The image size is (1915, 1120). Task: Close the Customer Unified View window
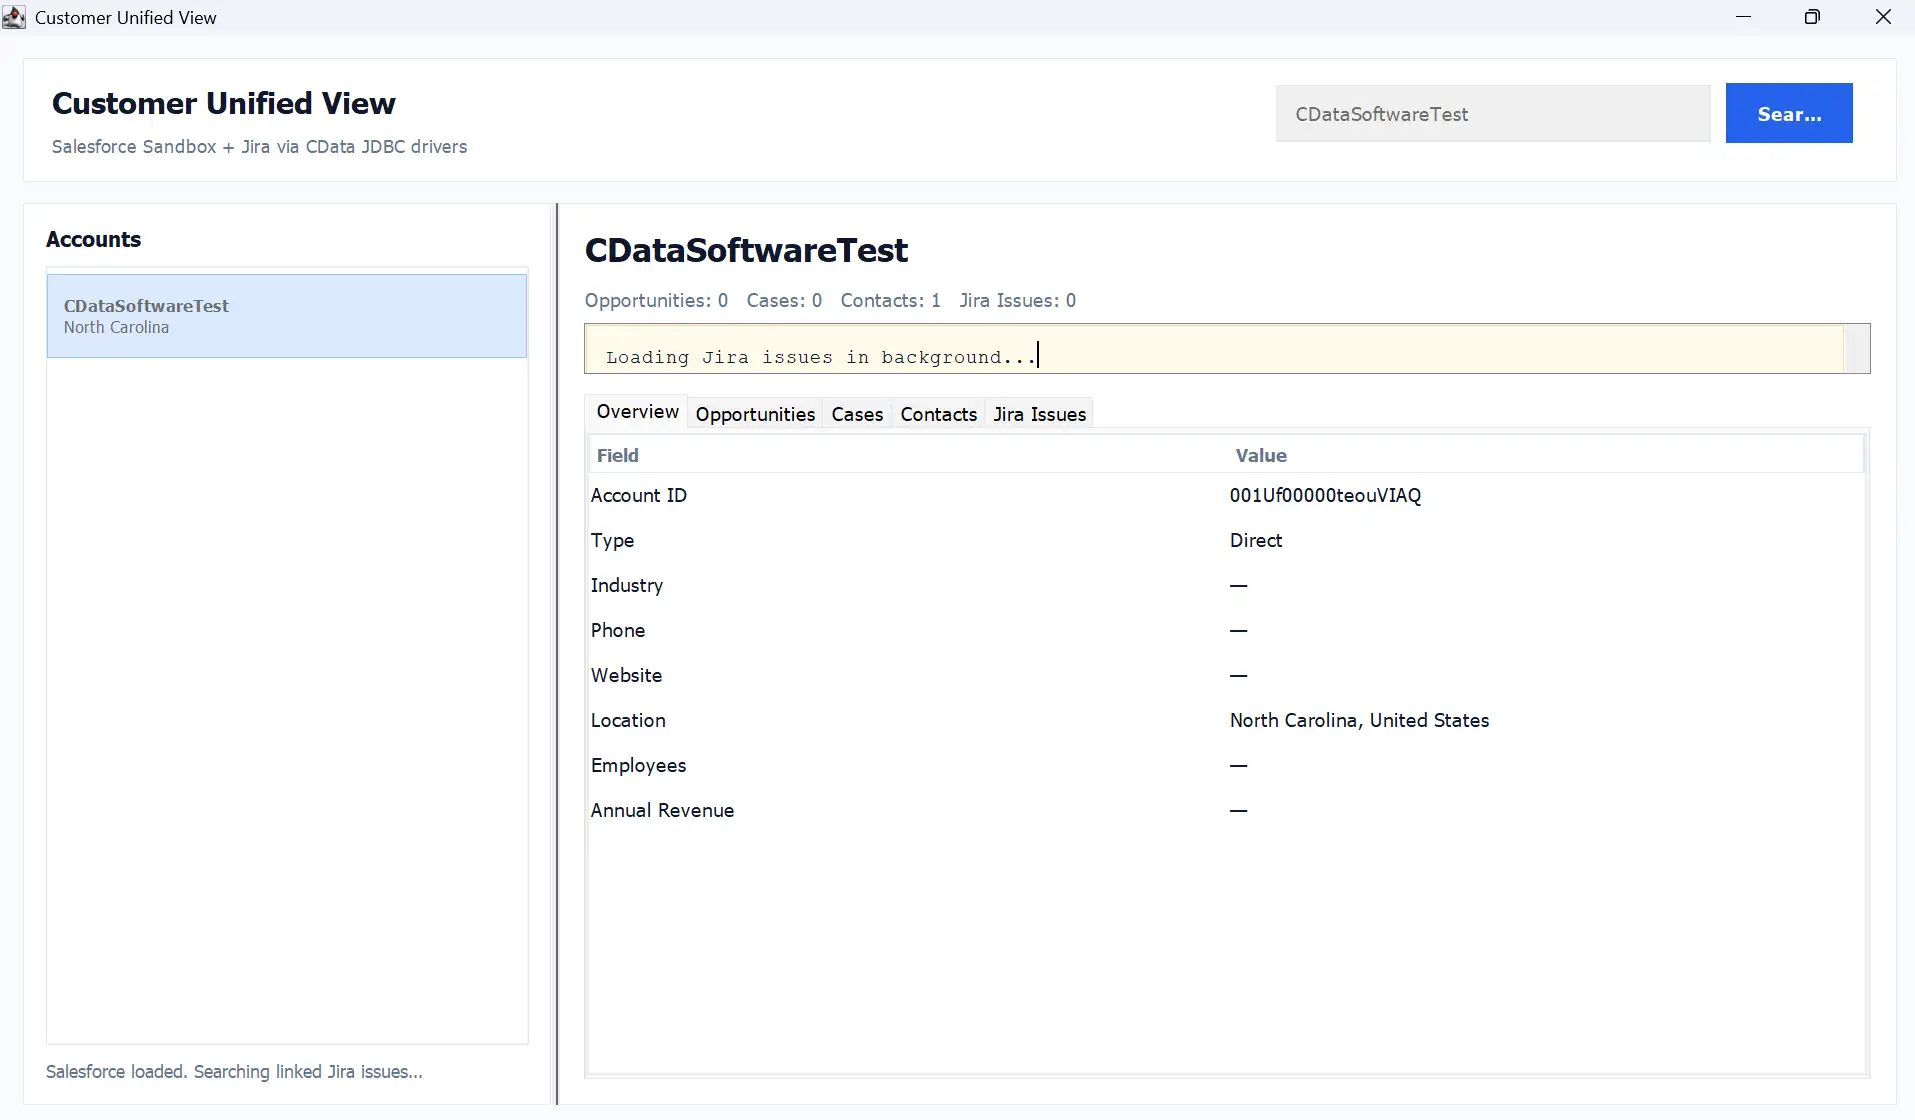coord(1882,17)
